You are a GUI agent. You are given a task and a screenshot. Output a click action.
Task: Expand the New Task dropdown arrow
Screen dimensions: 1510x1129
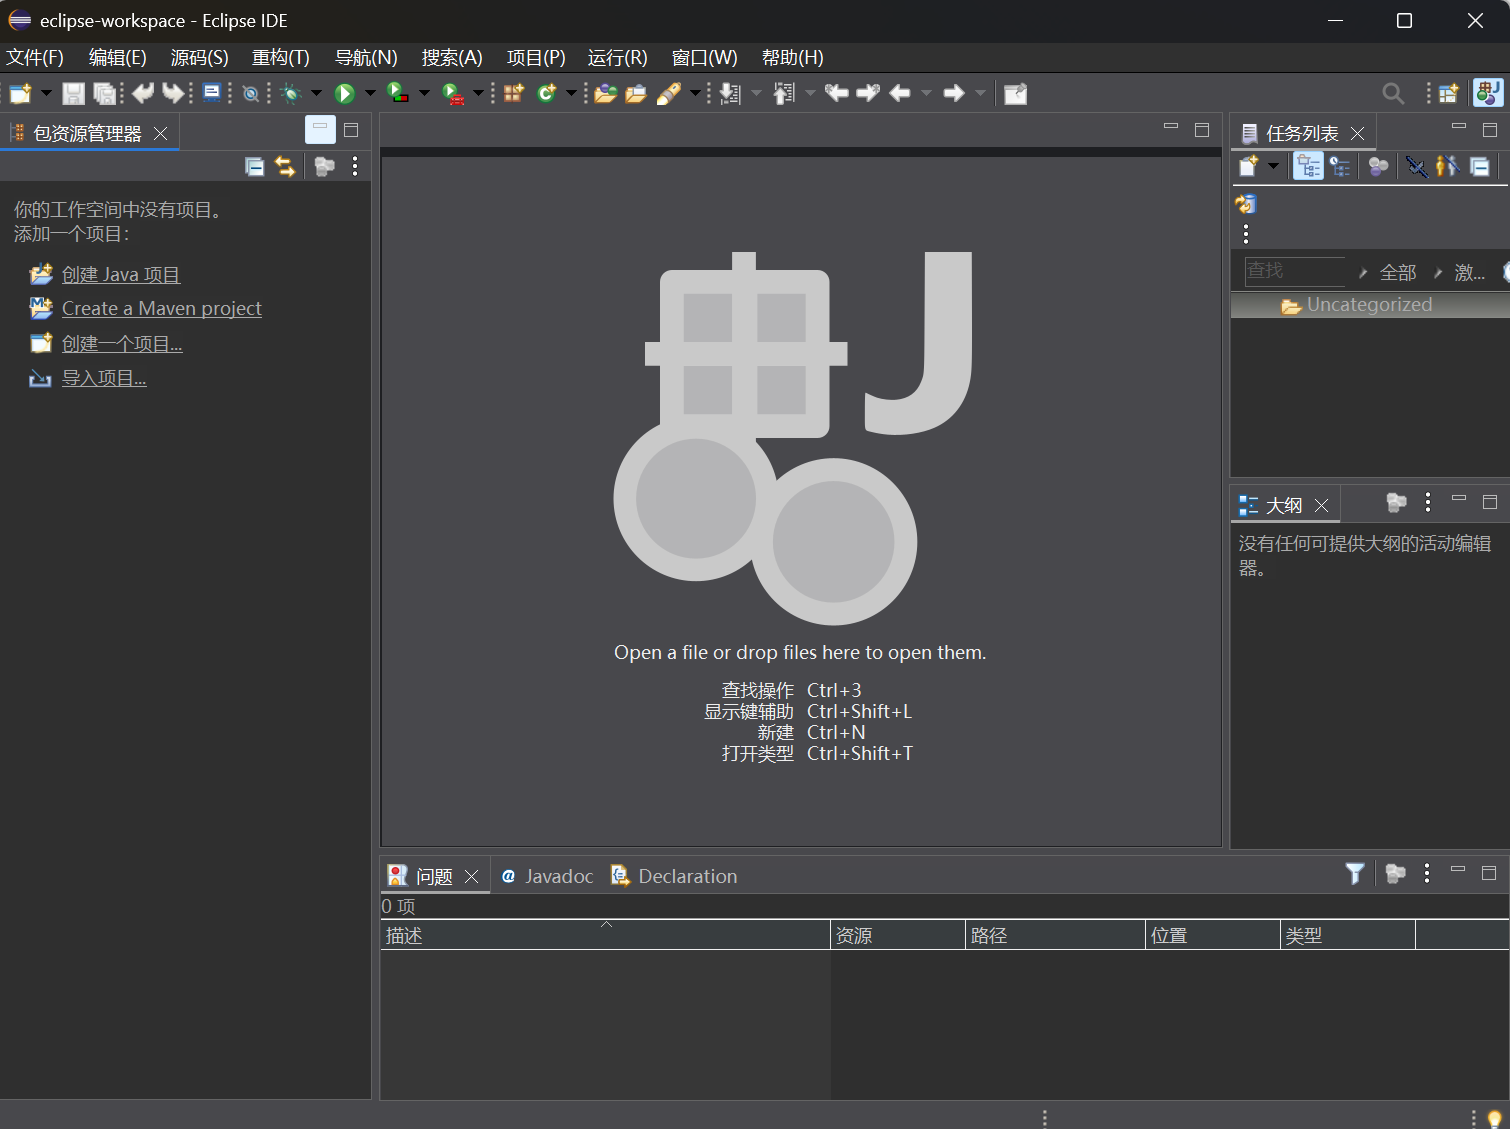(1273, 166)
